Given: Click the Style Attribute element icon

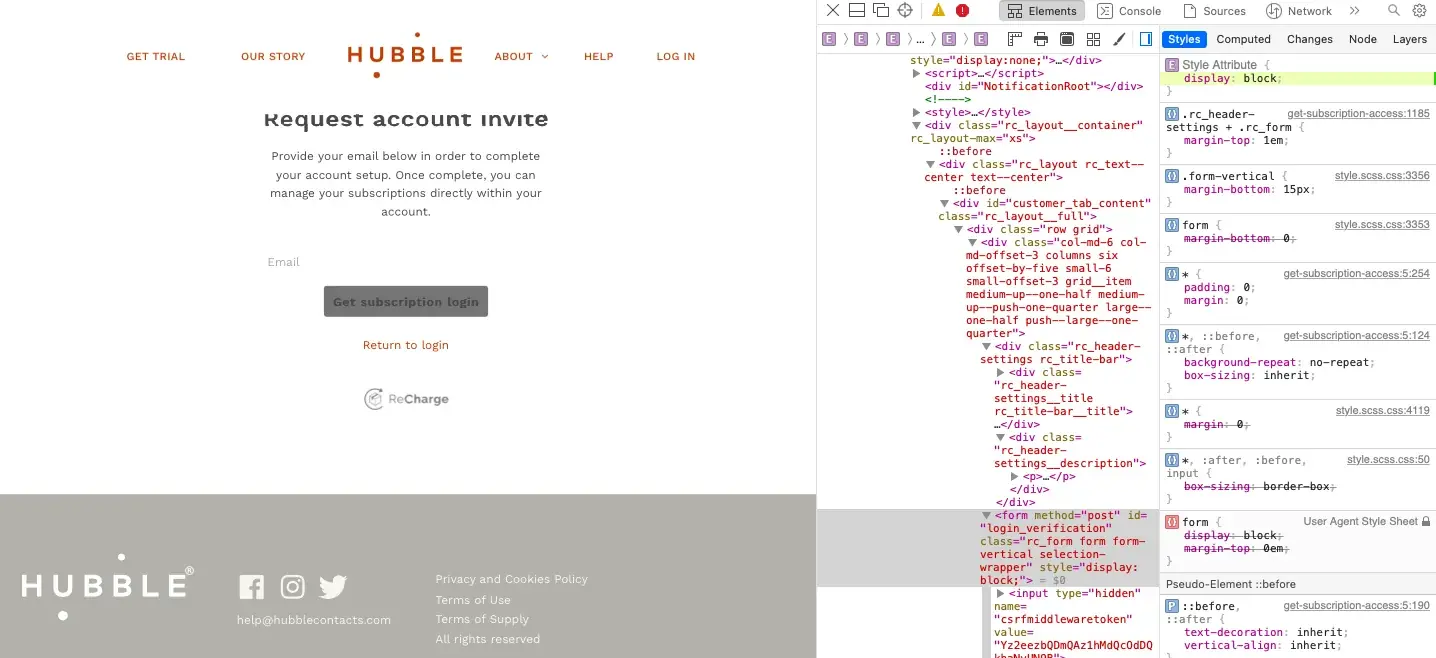Looking at the screenshot, I should [x=1172, y=65].
